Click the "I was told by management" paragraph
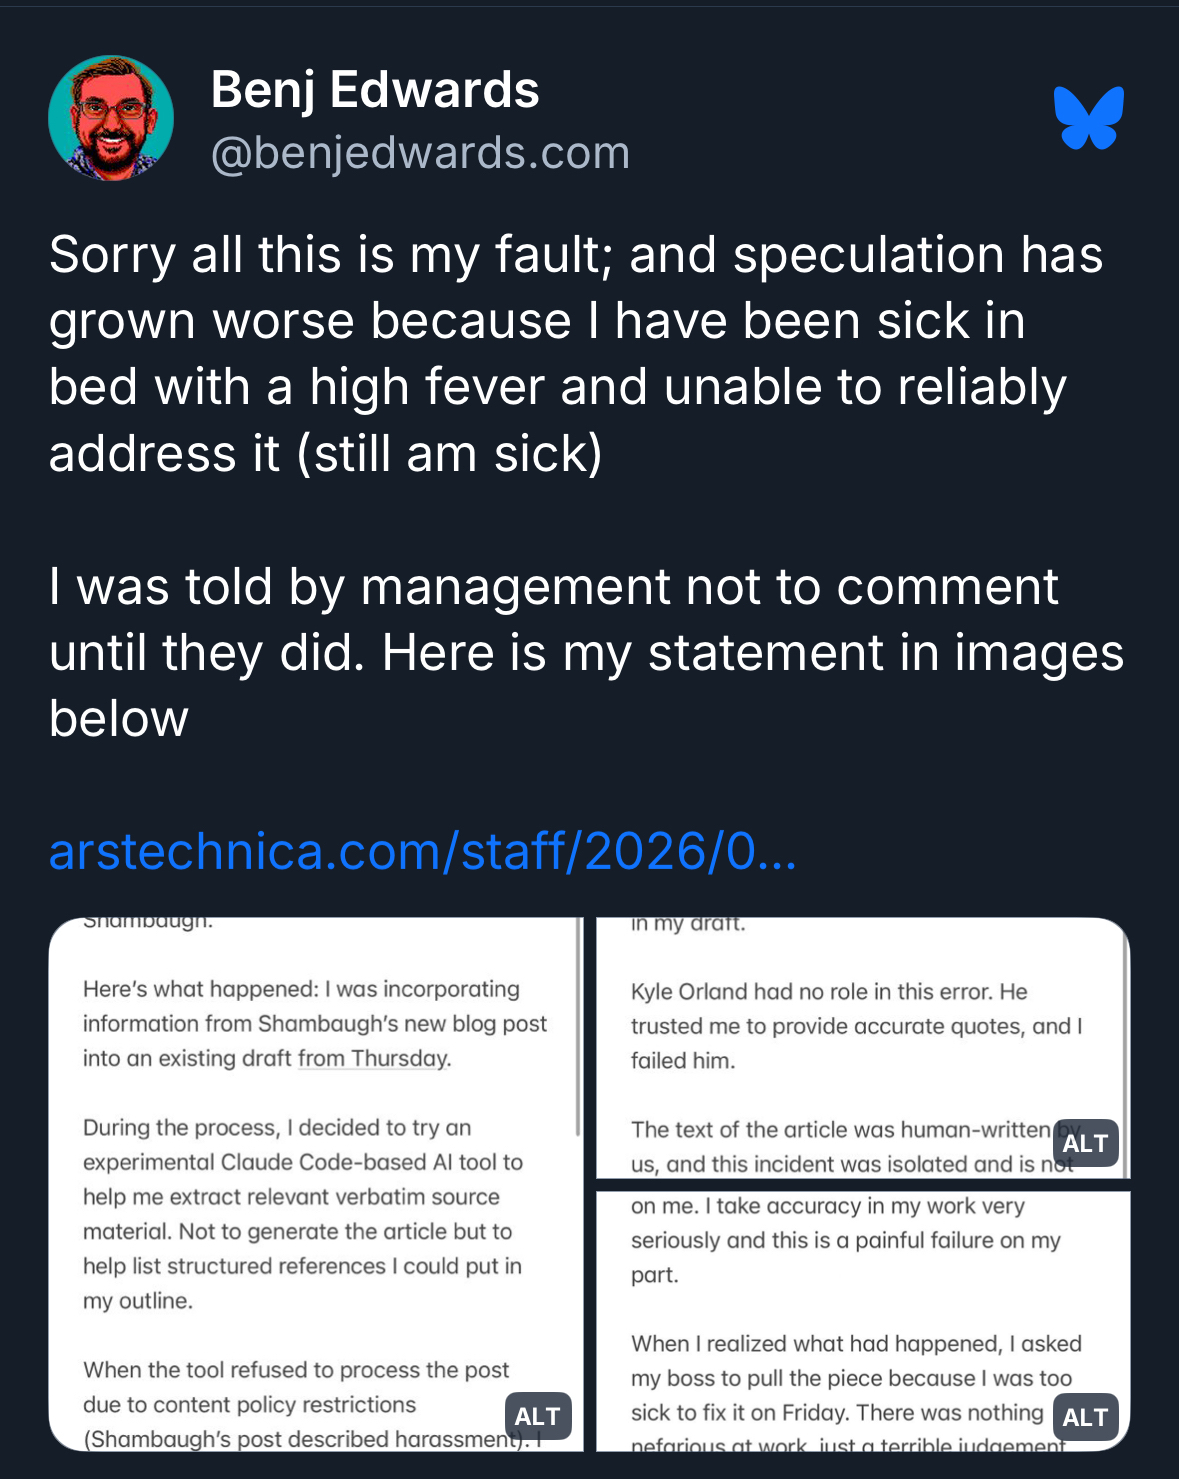Image resolution: width=1179 pixels, height=1479 pixels. (x=585, y=652)
